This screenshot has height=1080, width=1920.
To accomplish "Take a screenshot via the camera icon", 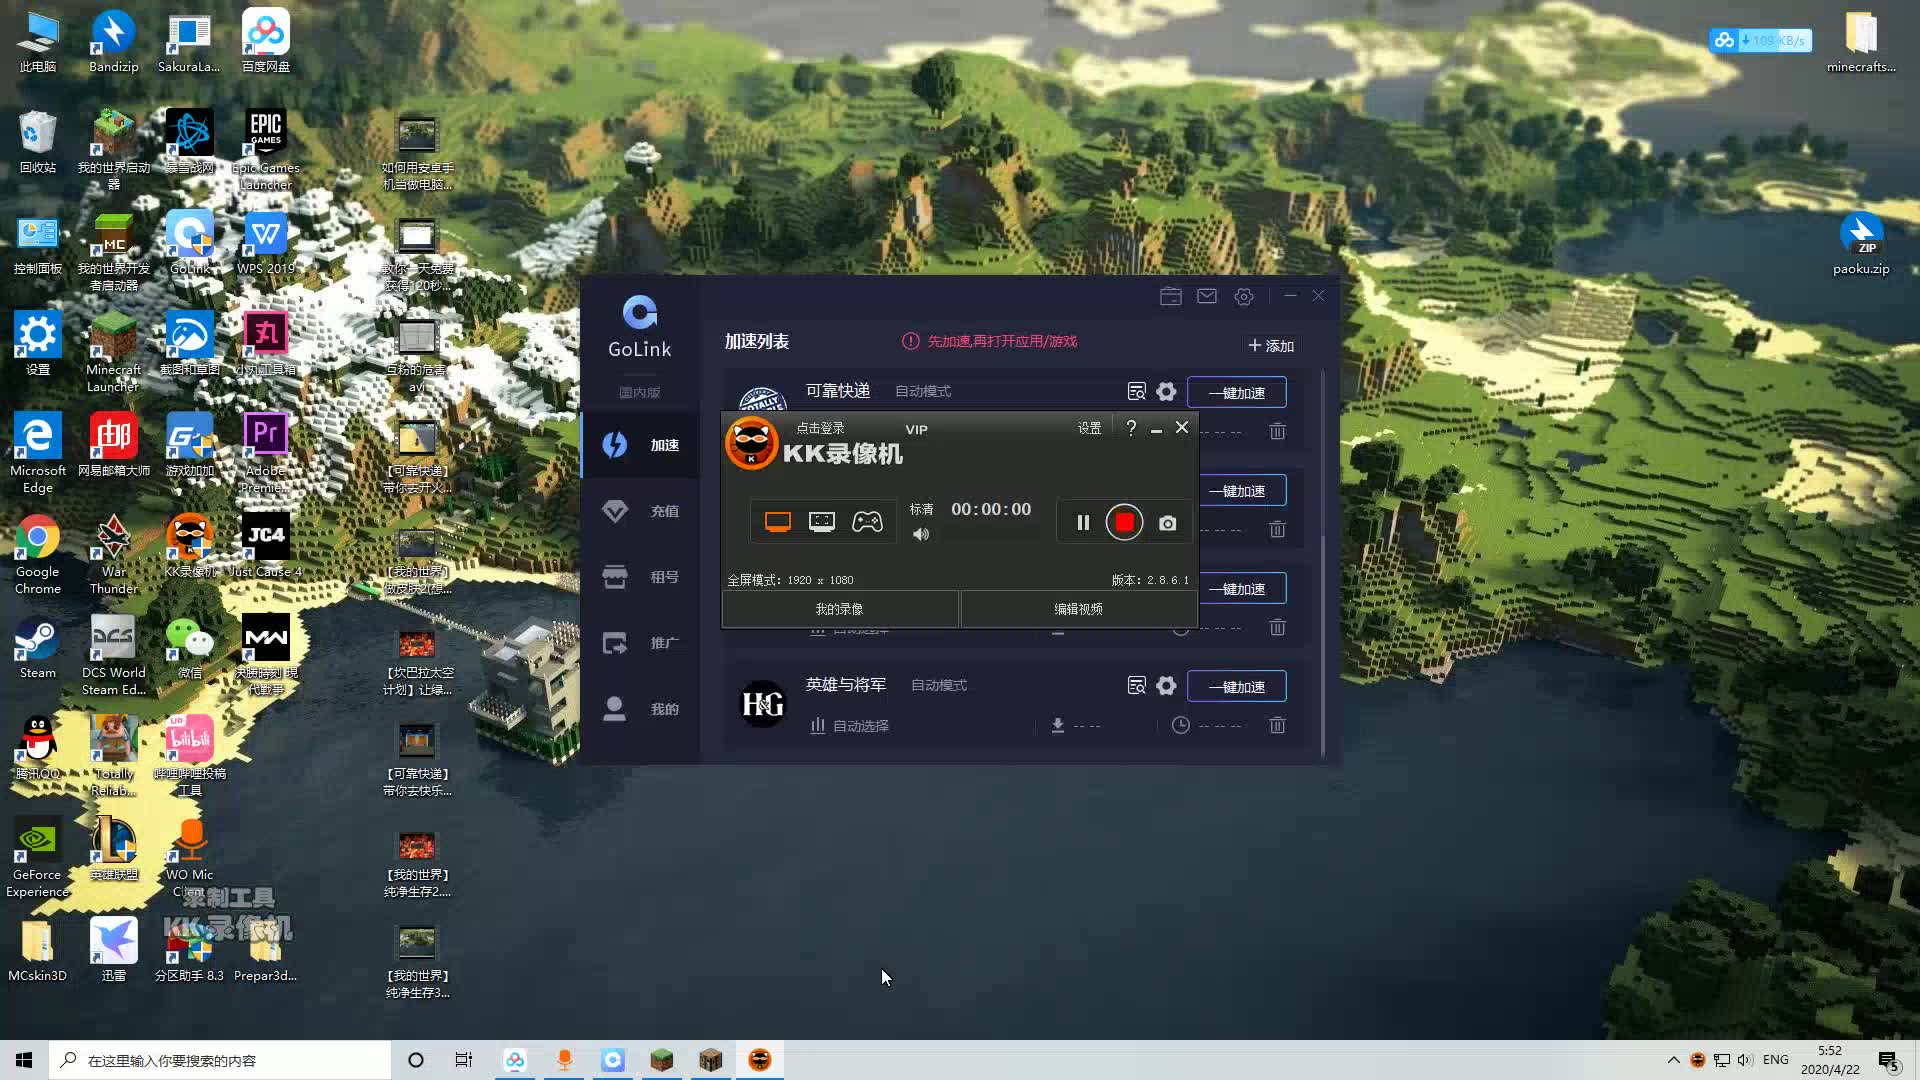I will pyautogui.click(x=1167, y=521).
